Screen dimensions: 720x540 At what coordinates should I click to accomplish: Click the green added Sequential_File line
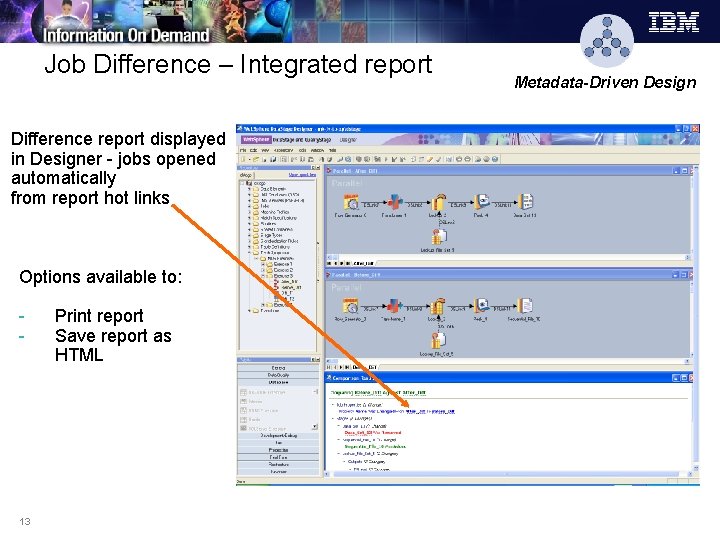pyautogui.click(x=375, y=446)
